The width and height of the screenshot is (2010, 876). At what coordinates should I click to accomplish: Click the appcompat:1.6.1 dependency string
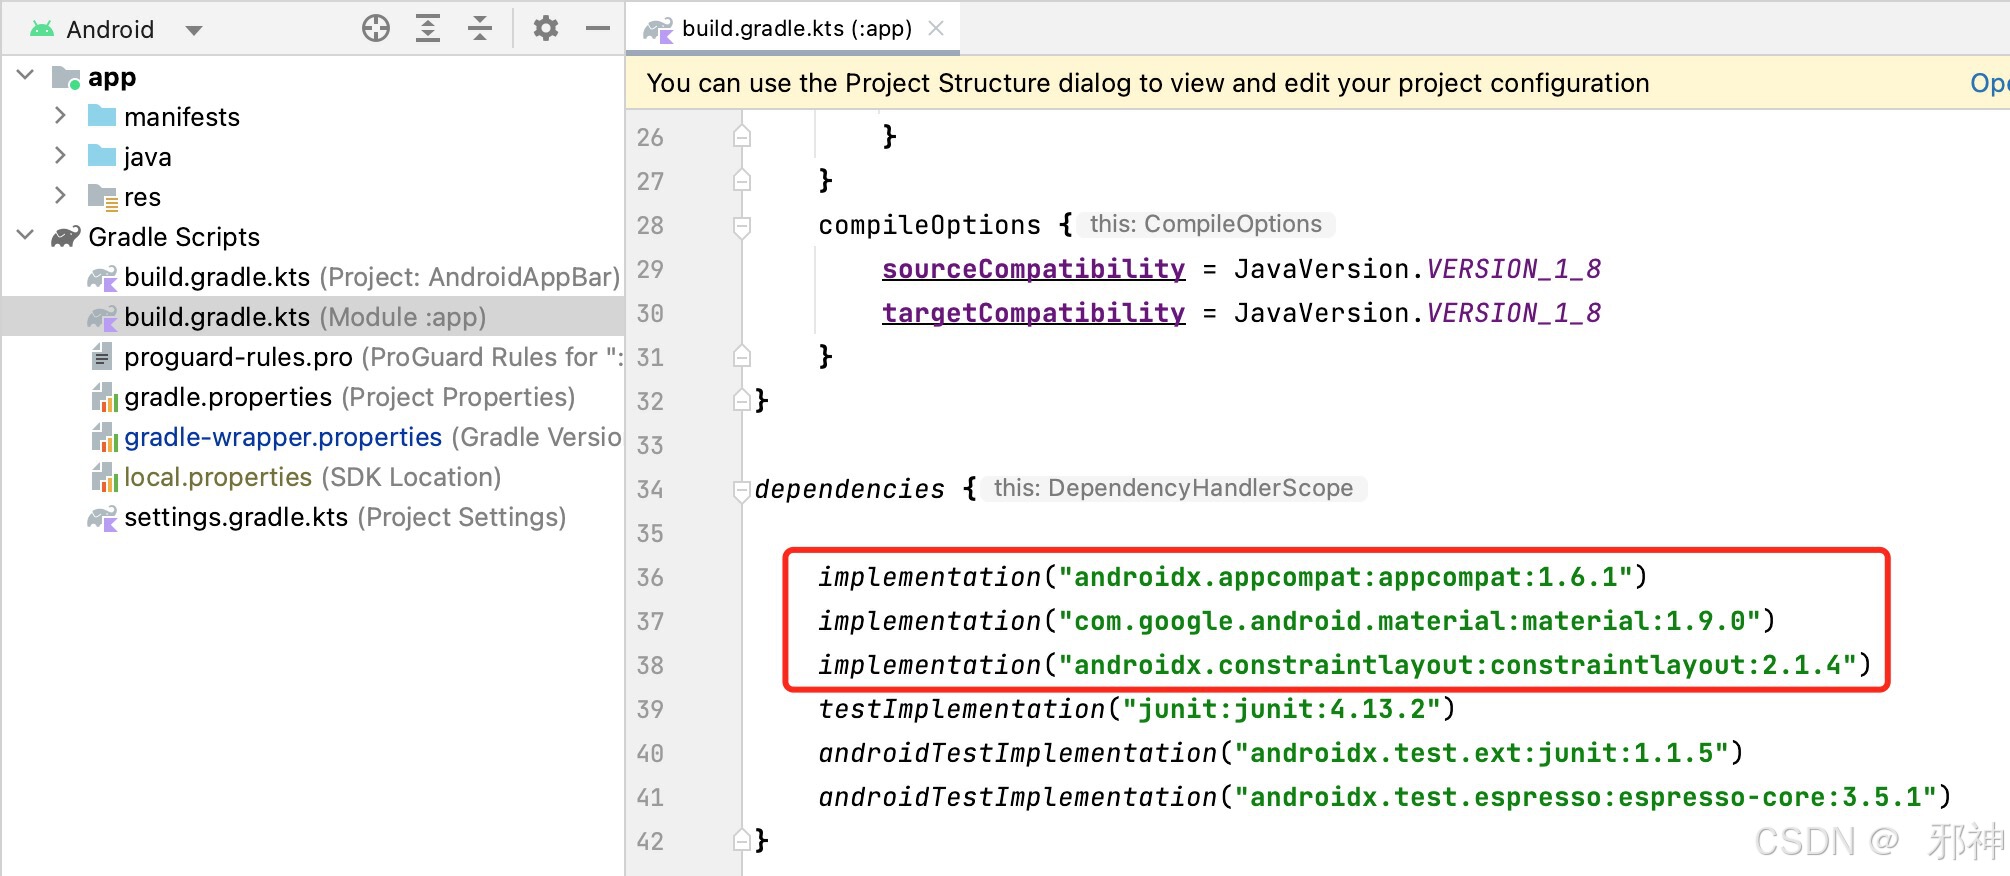click(x=1346, y=577)
